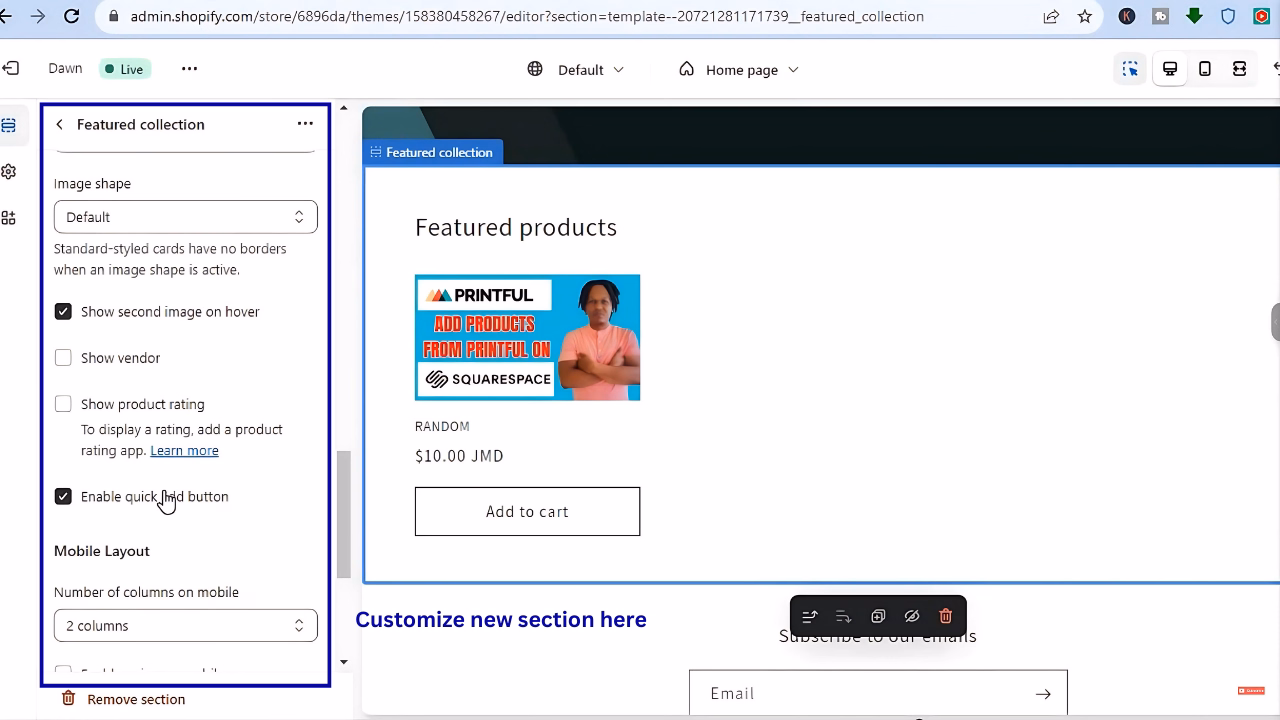1280x720 pixels.
Task: Open Number of columns on mobile dropdown
Action: [186, 626]
